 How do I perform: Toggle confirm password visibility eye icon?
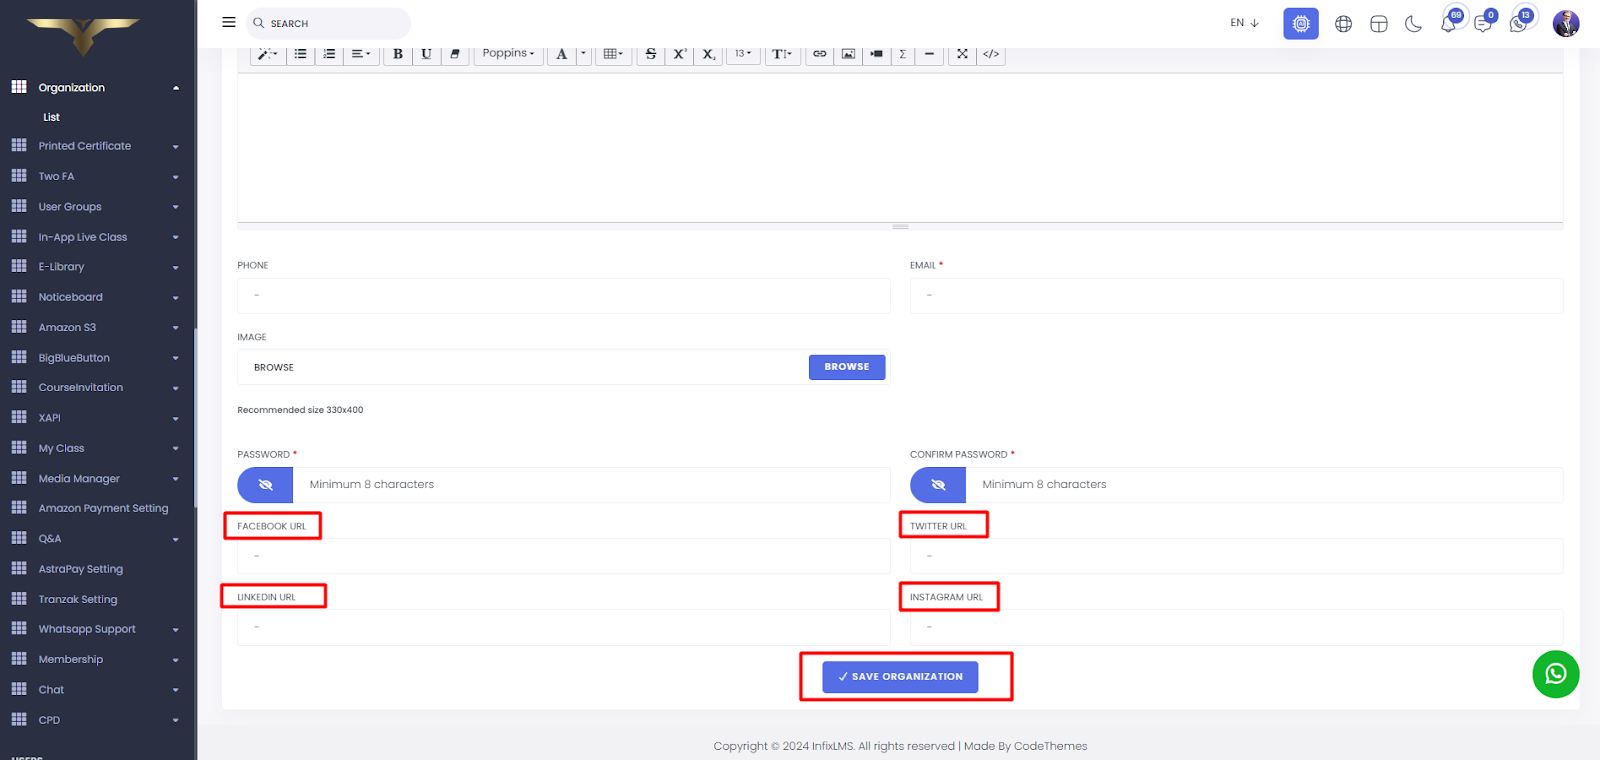tap(938, 485)
